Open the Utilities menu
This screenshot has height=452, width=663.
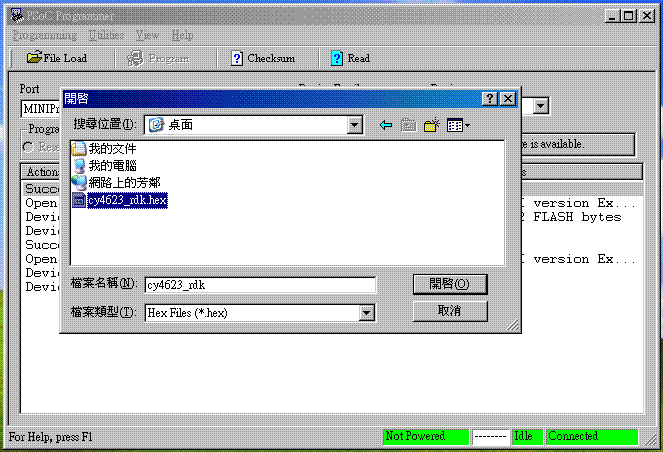[107, 35]
